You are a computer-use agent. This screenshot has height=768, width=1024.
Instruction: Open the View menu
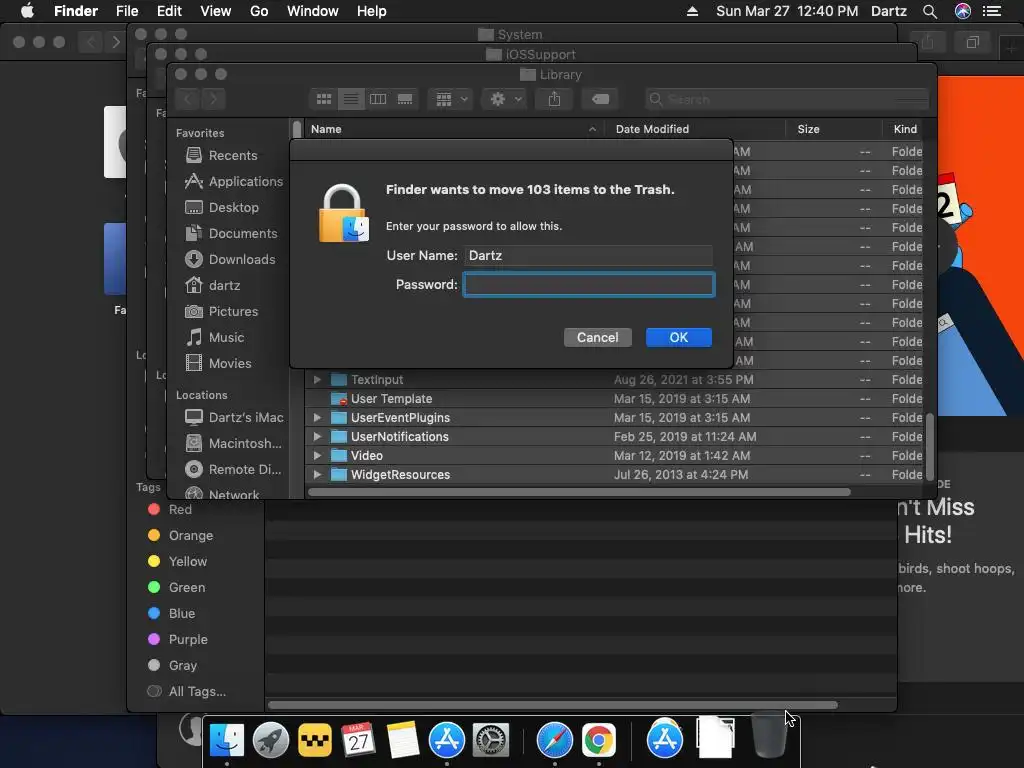tap(216, 11)
